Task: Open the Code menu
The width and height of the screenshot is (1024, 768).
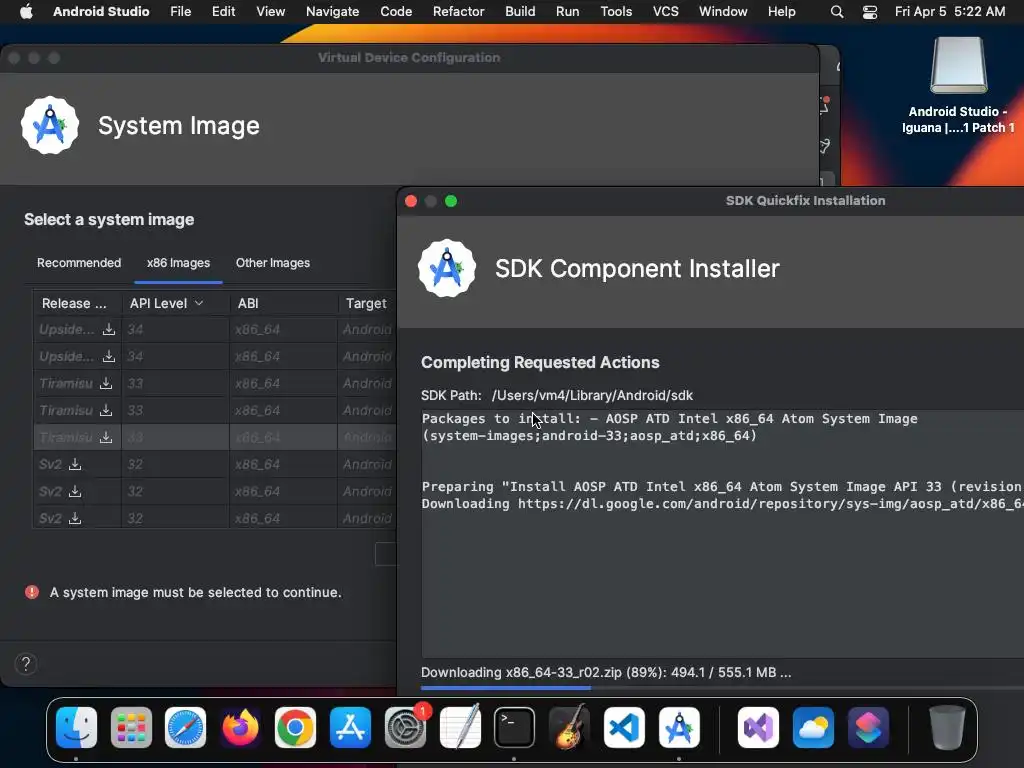Action: (x=396, y=12)
